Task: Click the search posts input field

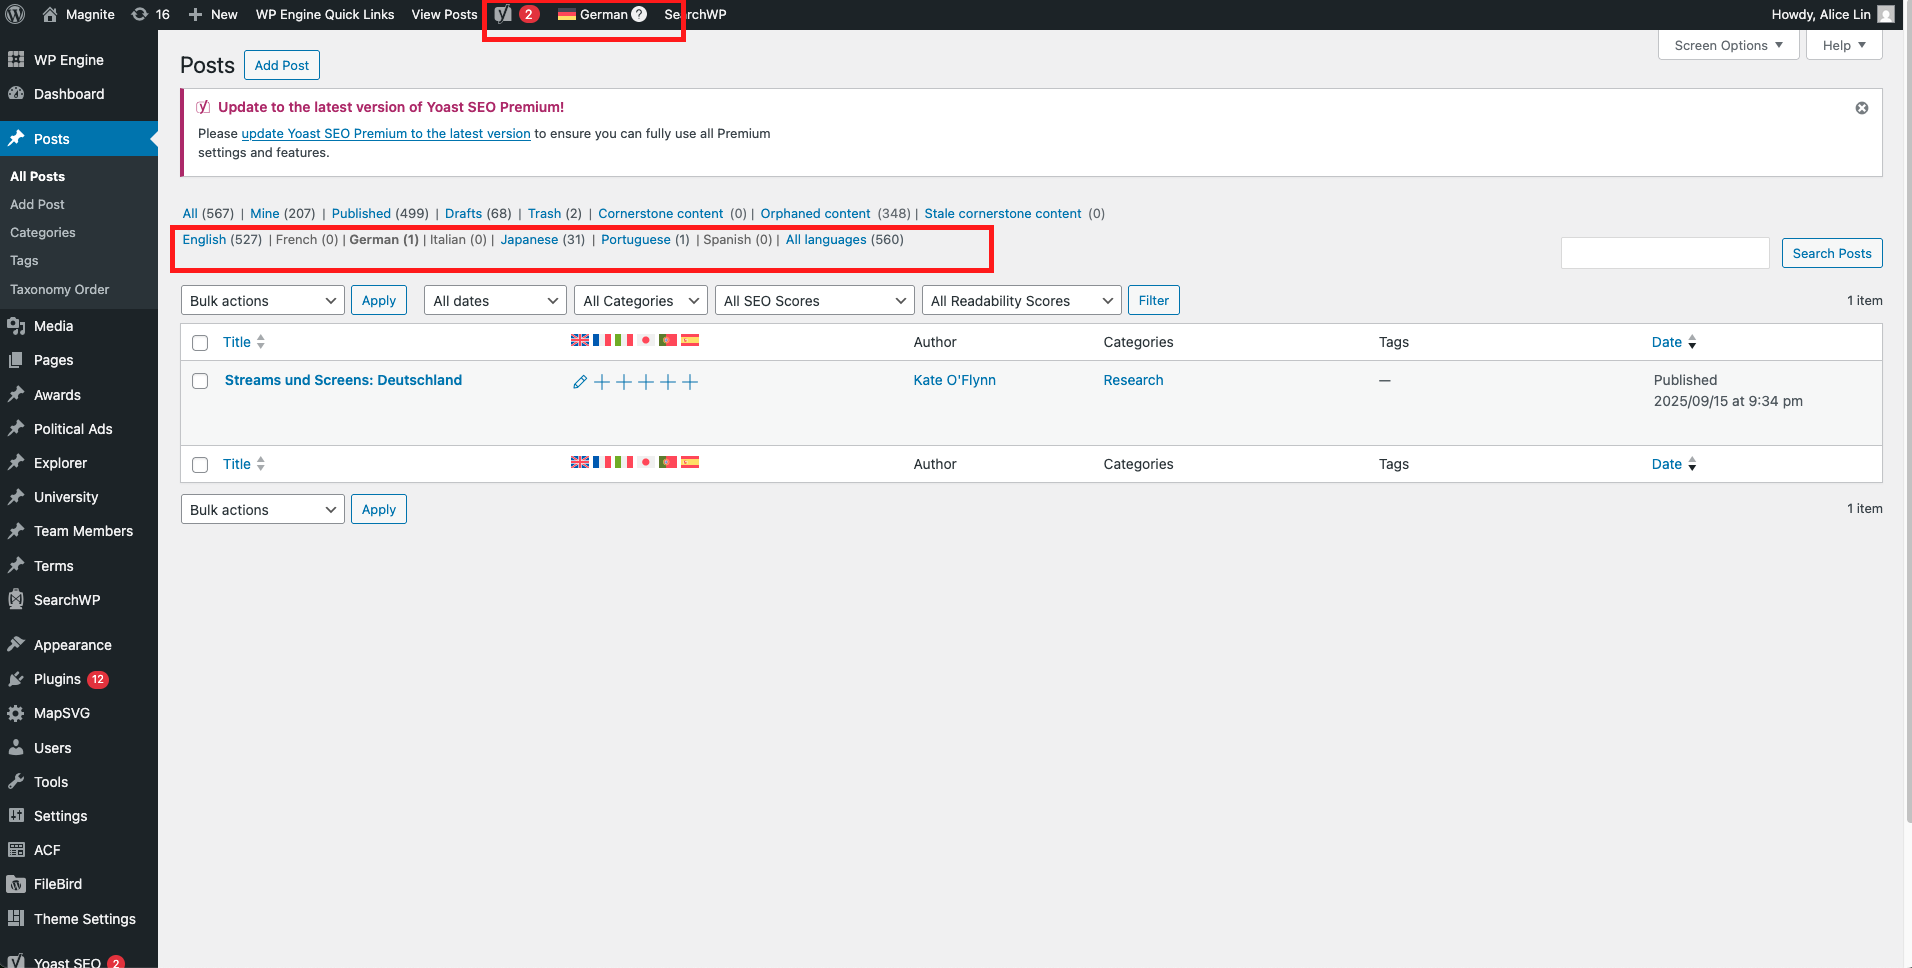Action: pos(1664,253)
